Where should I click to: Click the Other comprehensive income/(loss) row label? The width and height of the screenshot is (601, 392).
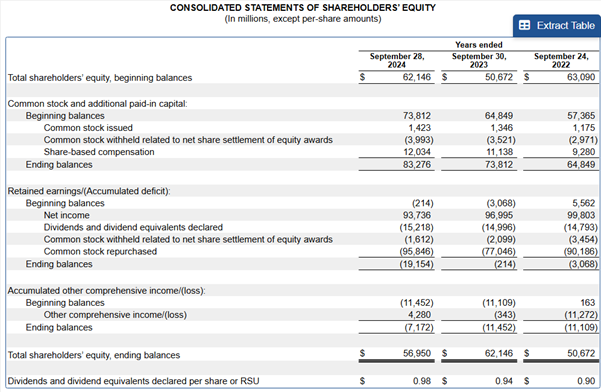click(x=115, y=315)
